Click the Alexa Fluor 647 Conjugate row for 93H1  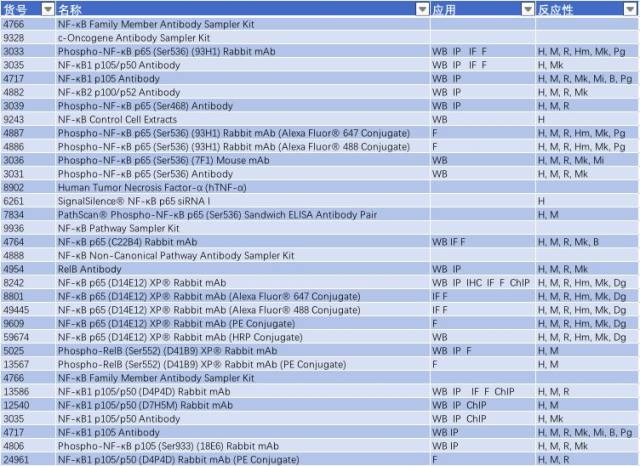point(242,133)
